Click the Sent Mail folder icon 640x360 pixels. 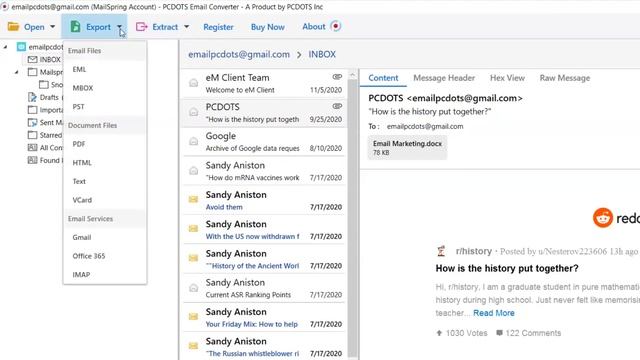click(32, 122)
